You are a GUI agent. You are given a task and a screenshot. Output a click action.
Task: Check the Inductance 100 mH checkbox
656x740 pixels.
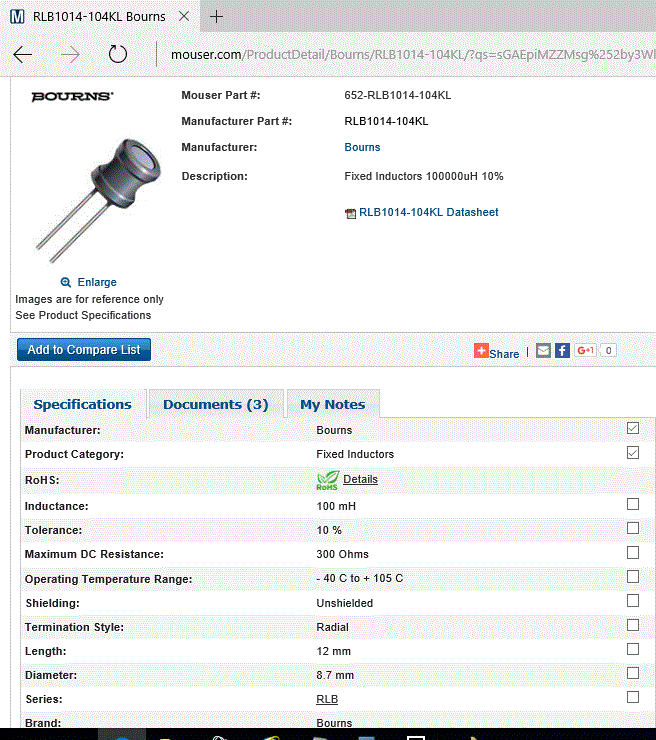[633, 504]
